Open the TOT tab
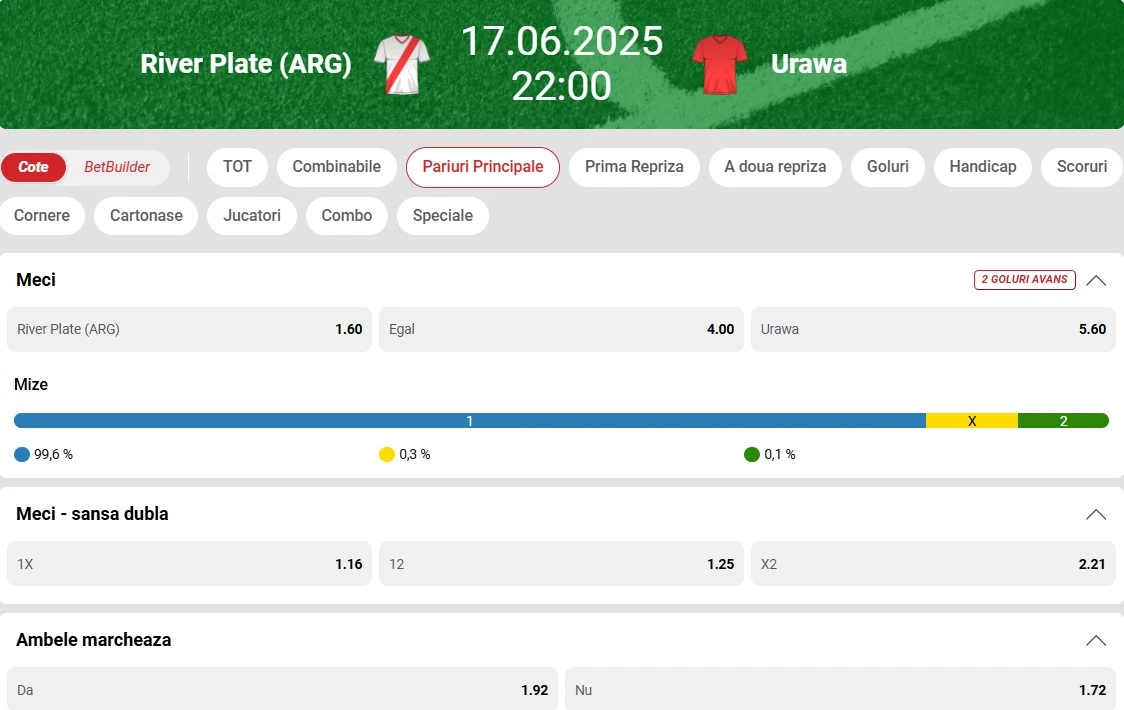Screen dimensions: 1124x710 click(237, 167)
